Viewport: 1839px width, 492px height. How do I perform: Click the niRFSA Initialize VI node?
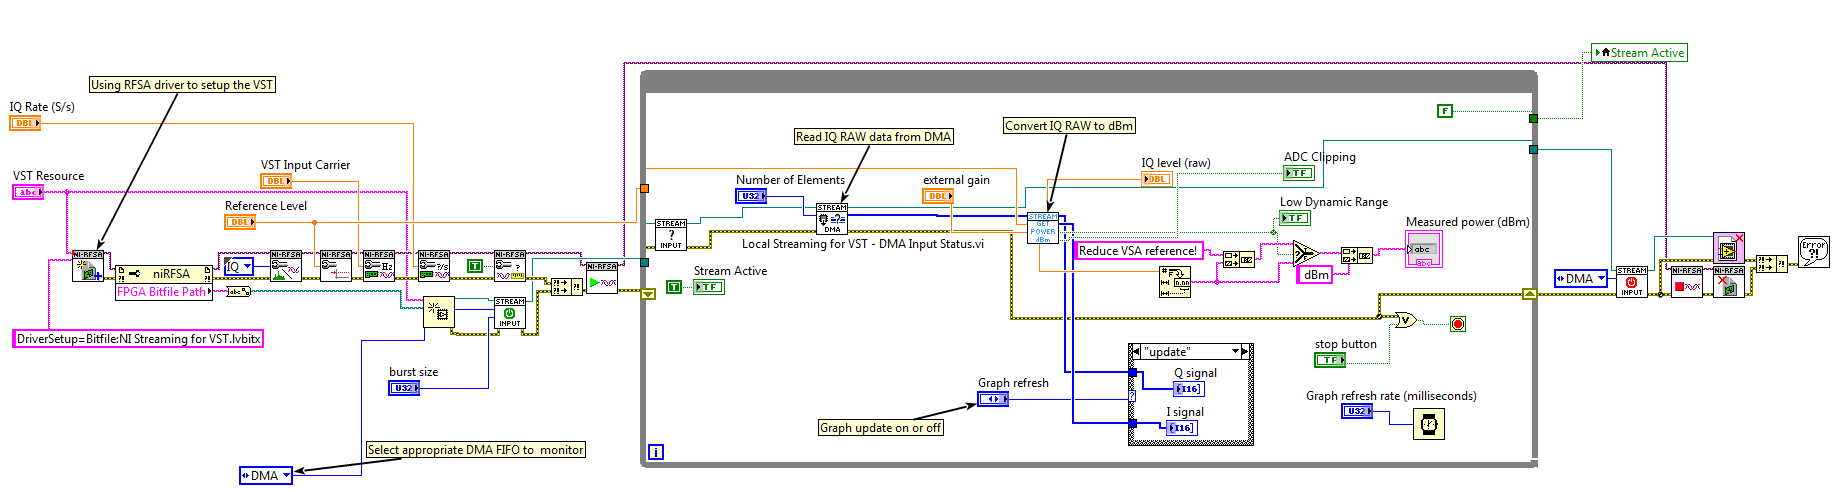(87, 266)
